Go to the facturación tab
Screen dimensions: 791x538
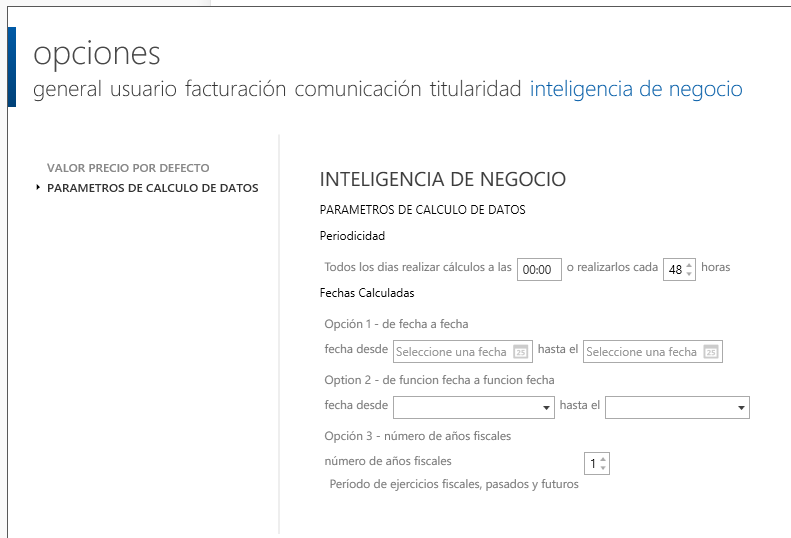click(x=235, y=89)
